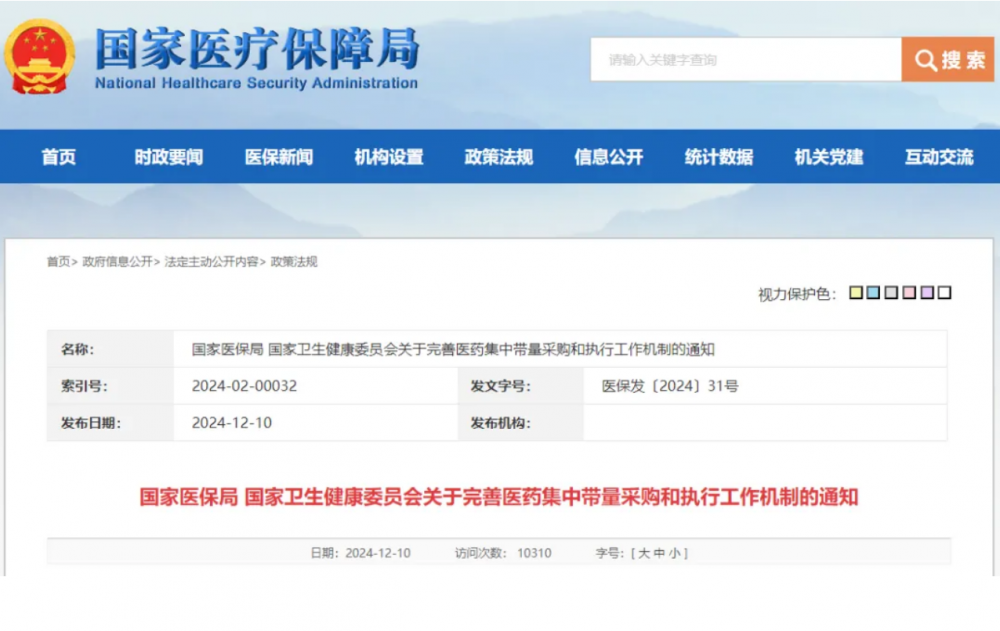Click the 索引号 label cell
The height and width of the screenshot is (631, 1000).
tap(110, 386)
